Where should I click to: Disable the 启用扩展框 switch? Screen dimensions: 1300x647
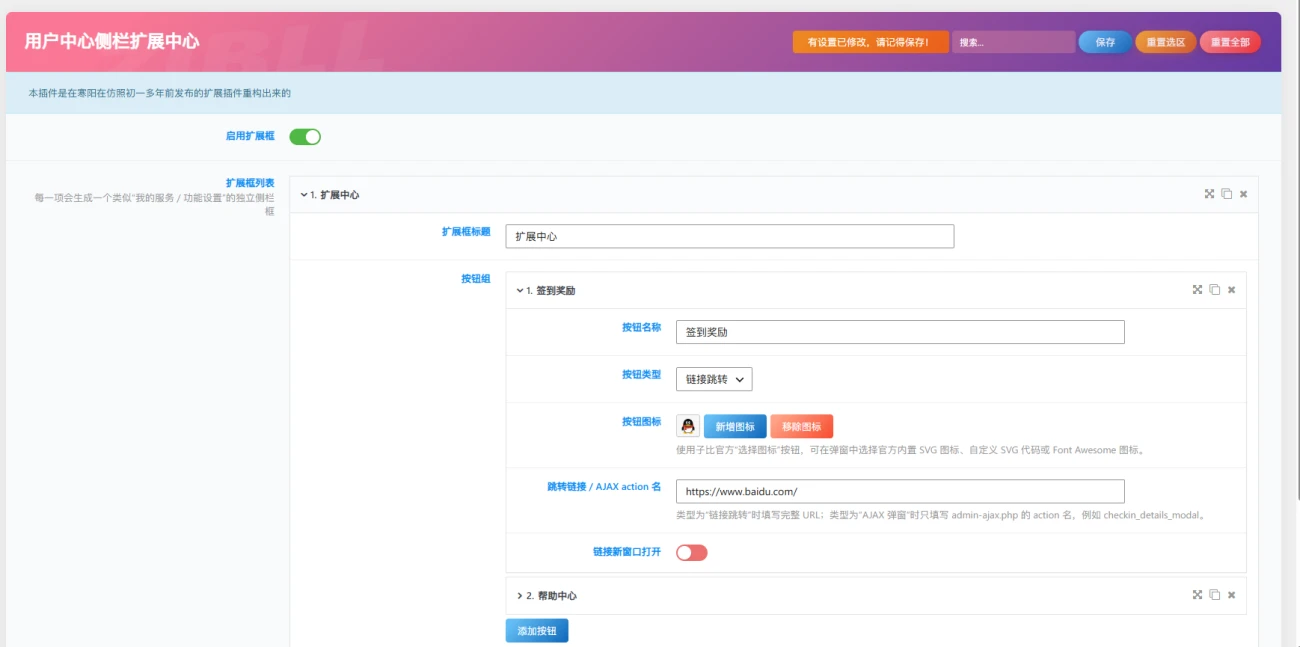(x=305, y=137)
